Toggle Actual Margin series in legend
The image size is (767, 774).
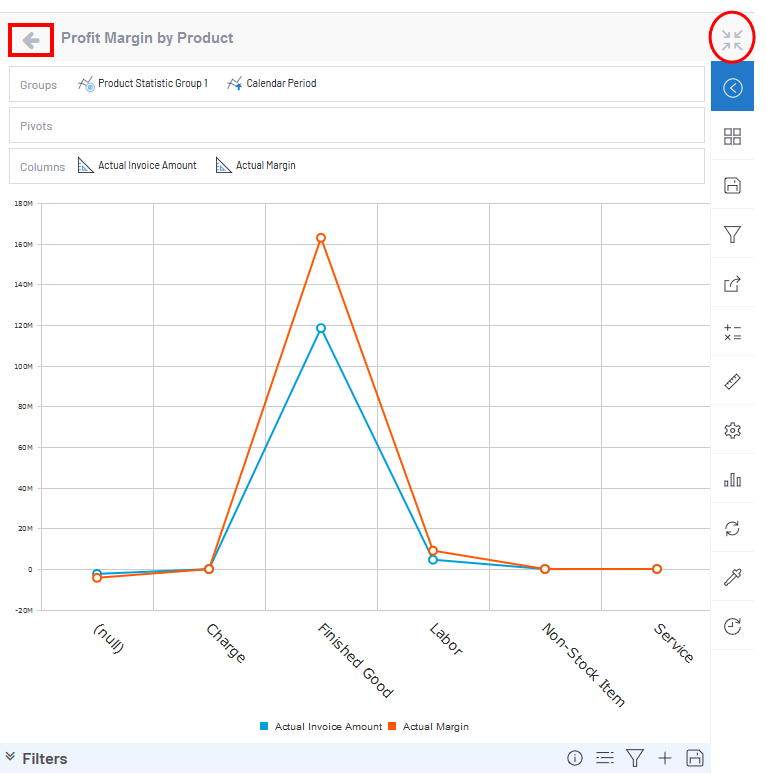click(428, 727)
